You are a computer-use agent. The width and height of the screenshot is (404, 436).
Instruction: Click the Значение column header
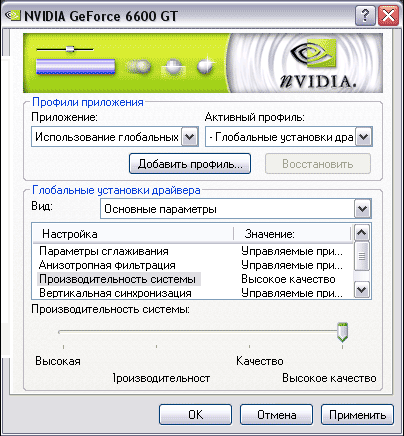pos(292,234)
